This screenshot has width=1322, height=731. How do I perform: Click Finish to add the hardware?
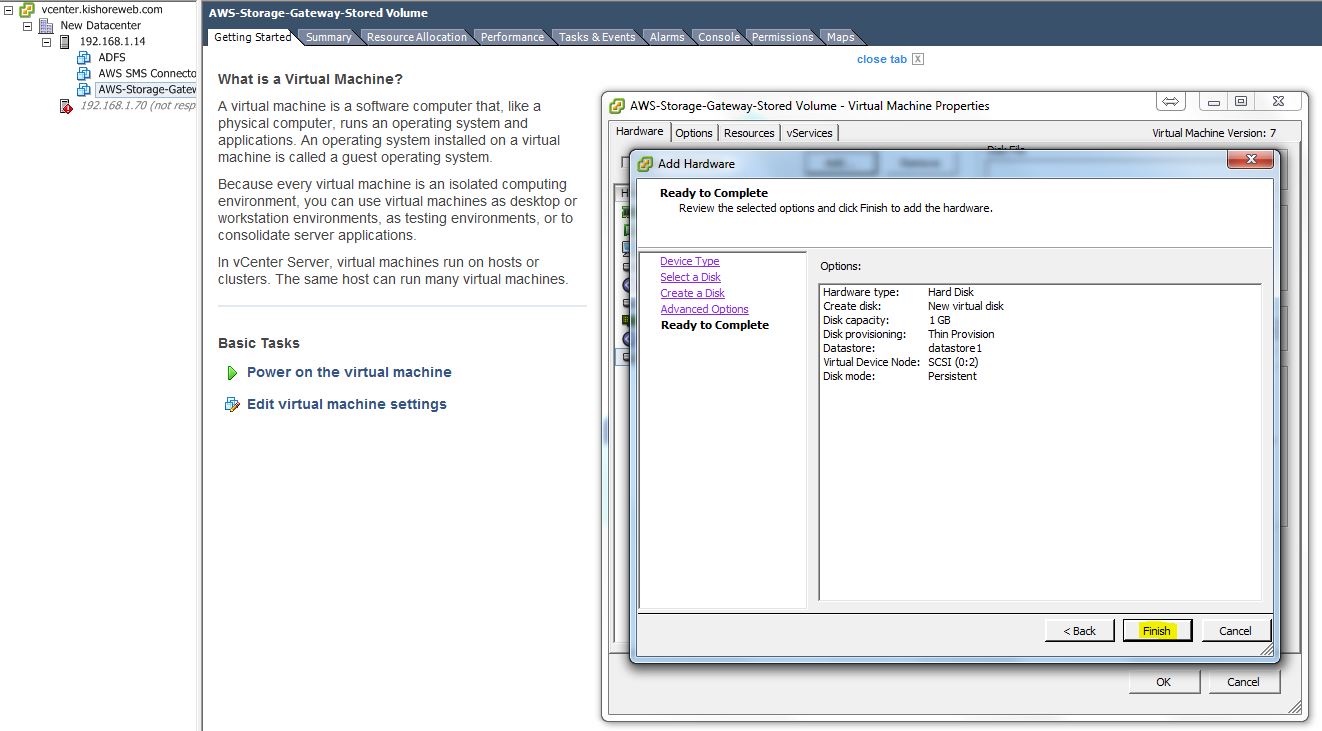pyautogui.click(x=1157, y=631)
